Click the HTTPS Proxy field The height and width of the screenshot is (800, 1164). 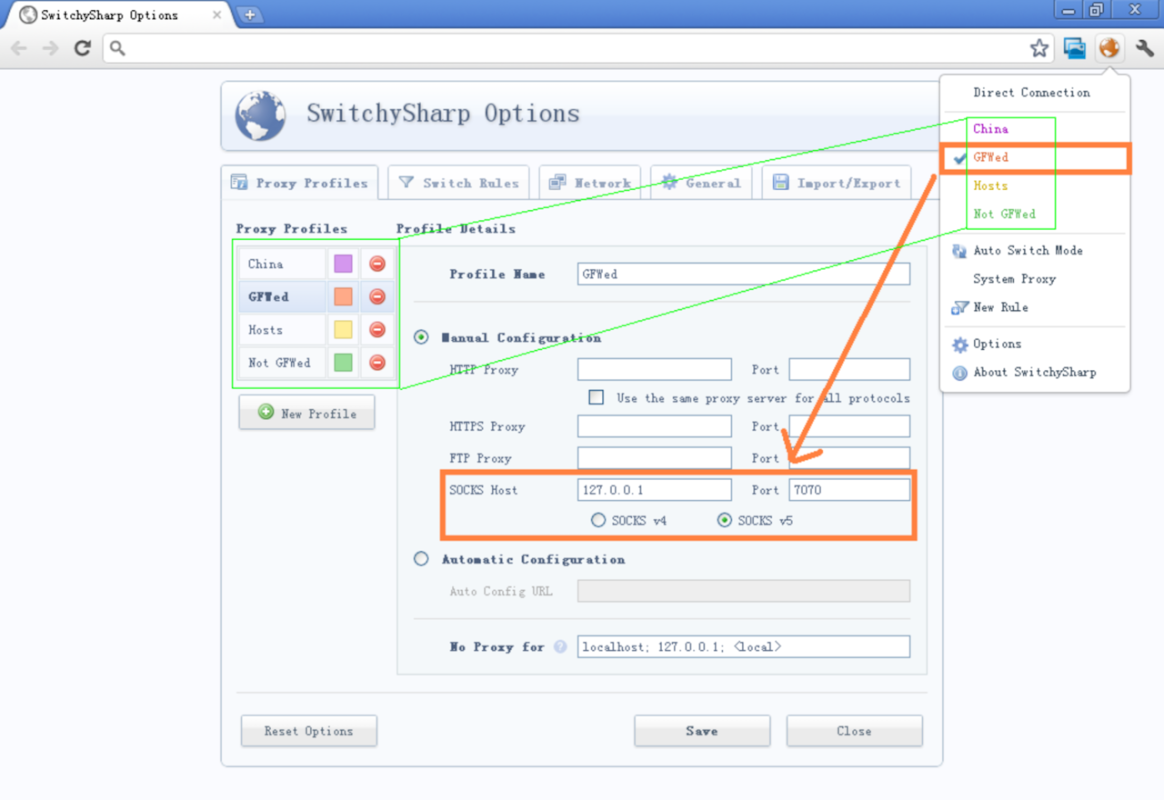click(x=654, y=426)
